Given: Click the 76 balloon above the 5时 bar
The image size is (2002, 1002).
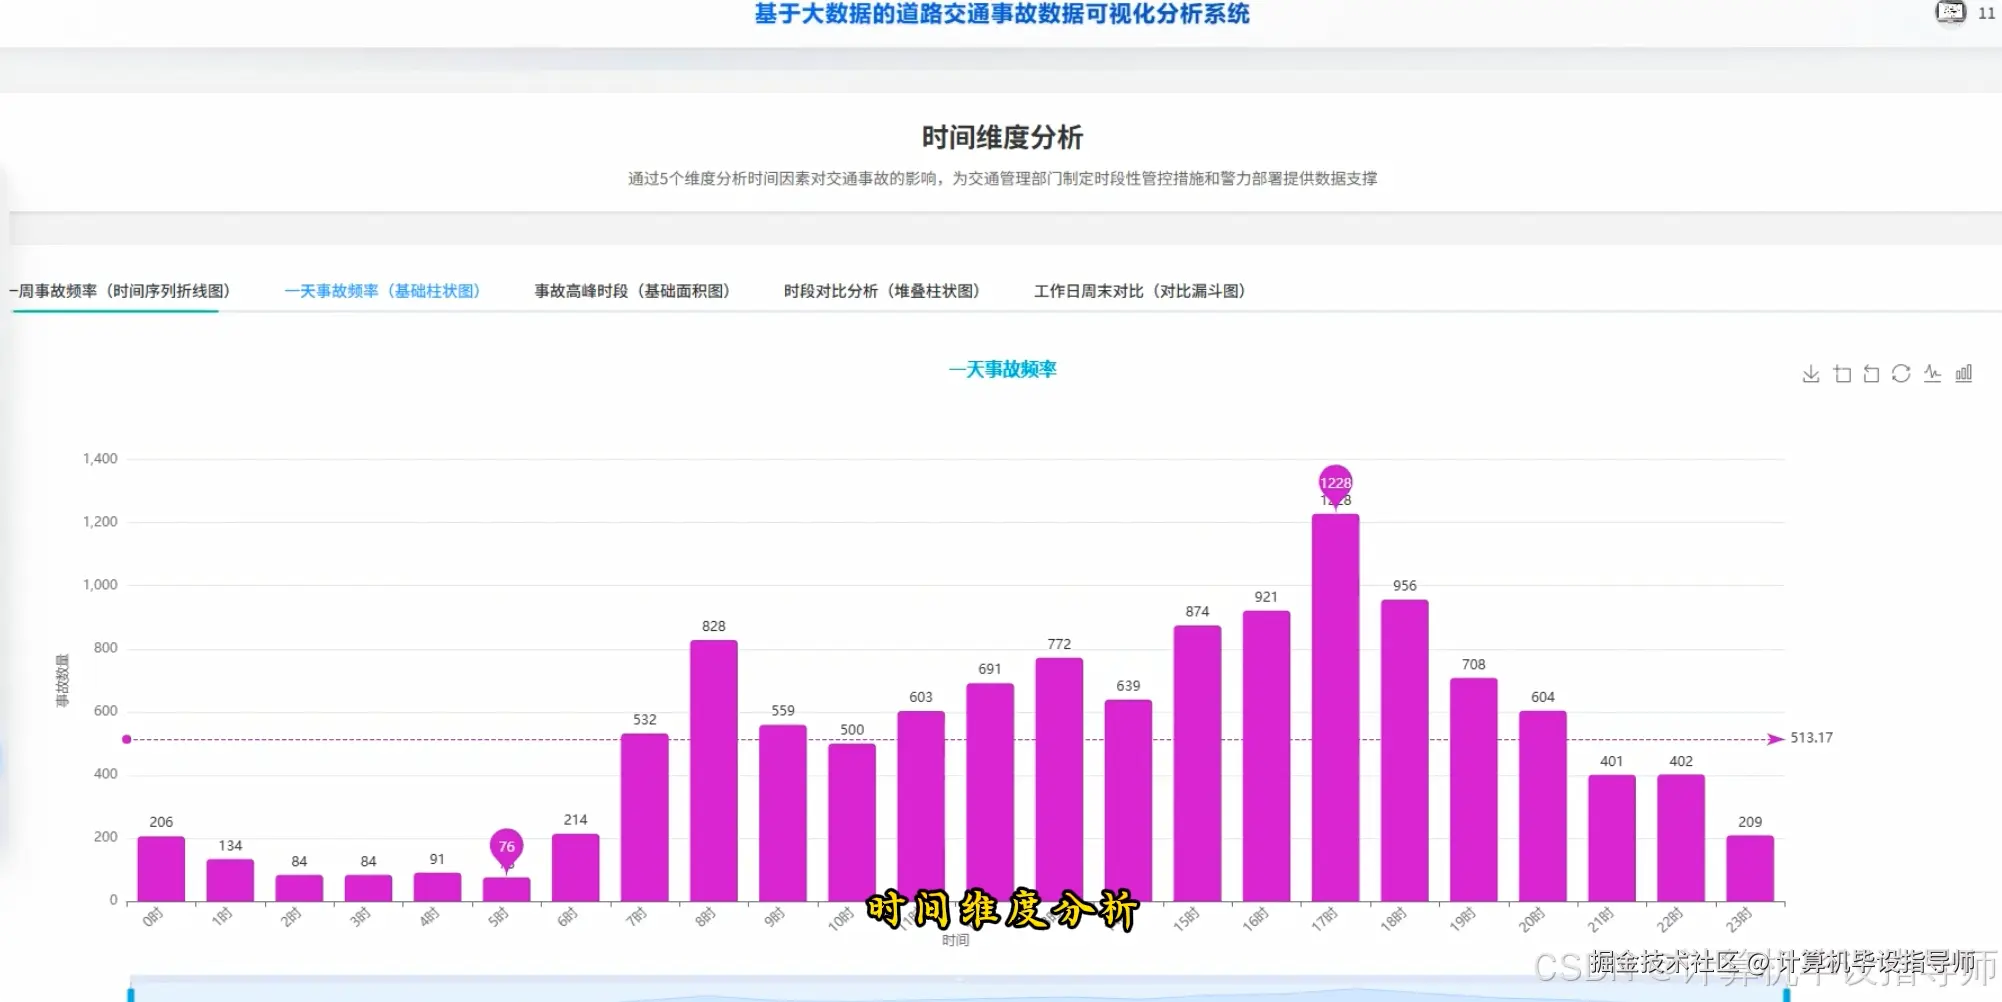Looking at the screenshot, I should click(504, 846).
